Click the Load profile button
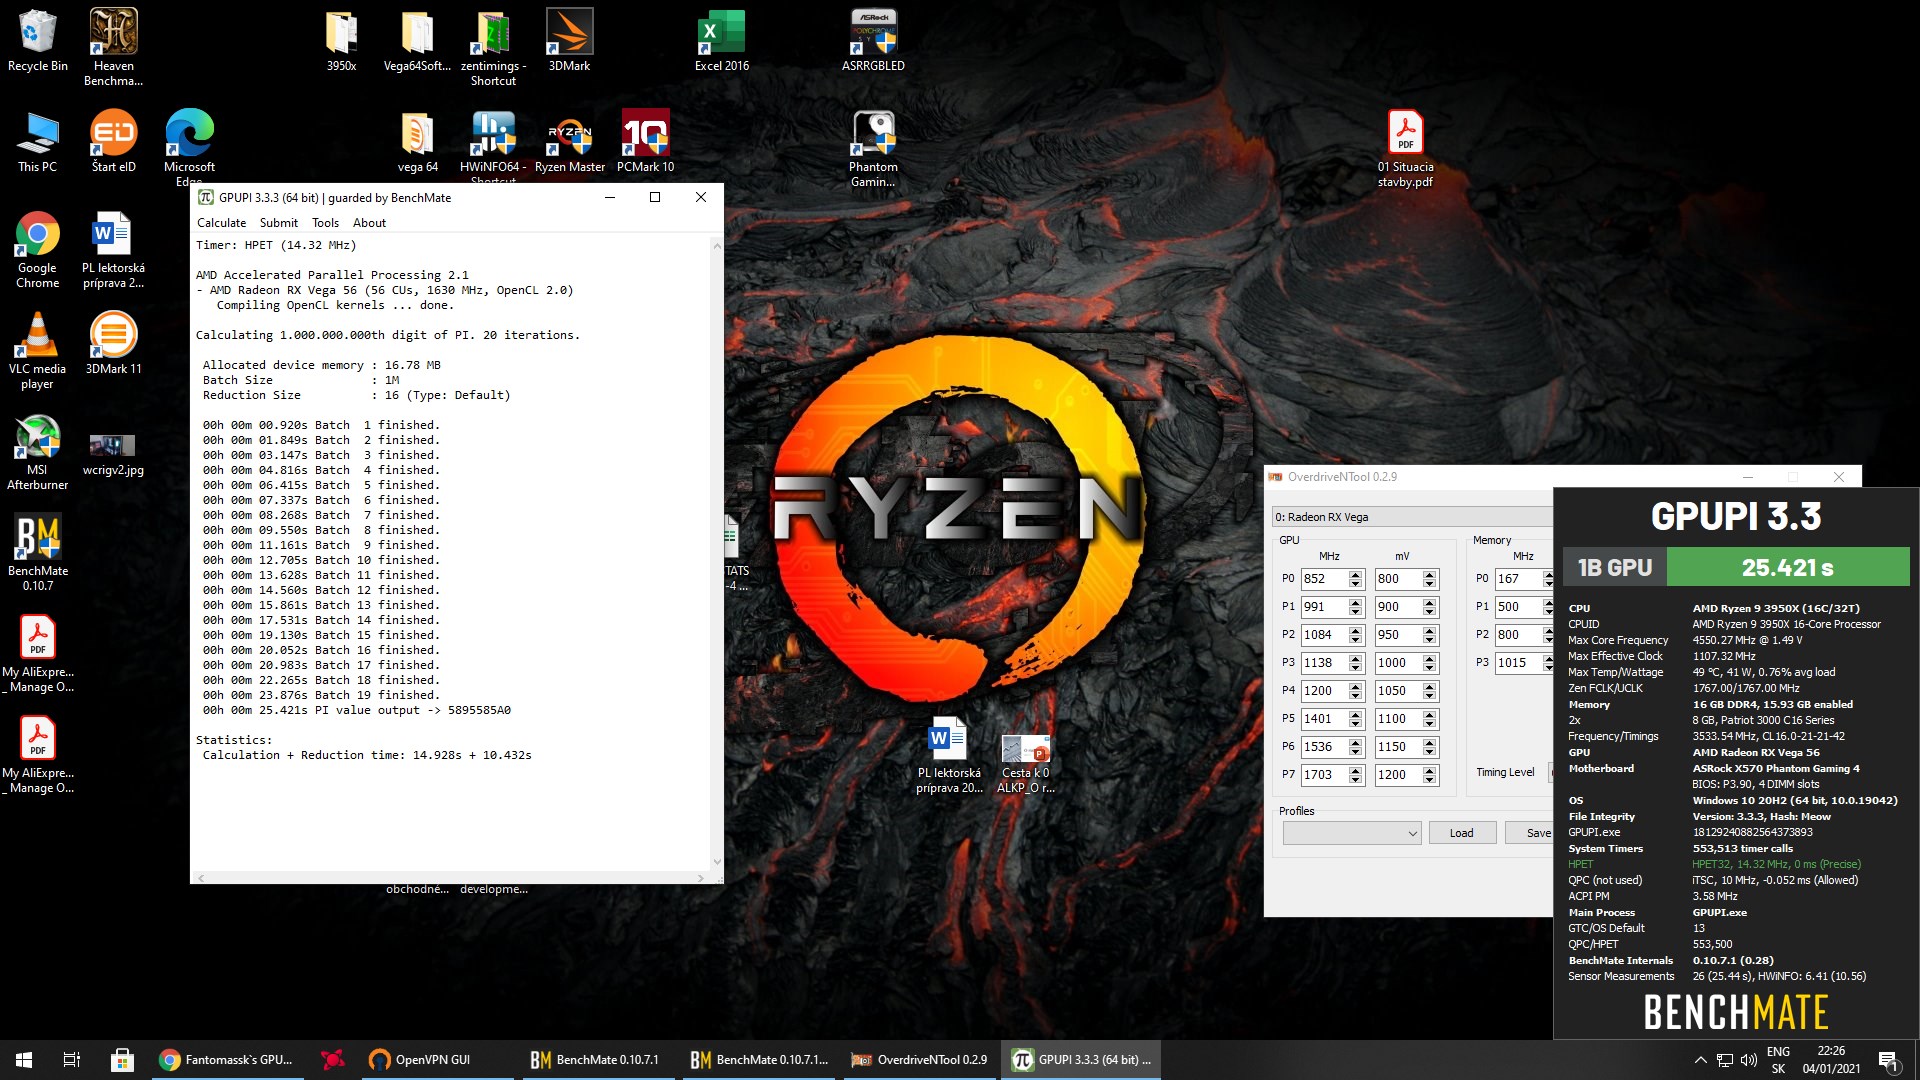The image size is (1920, 1080). click(1461, 833)
